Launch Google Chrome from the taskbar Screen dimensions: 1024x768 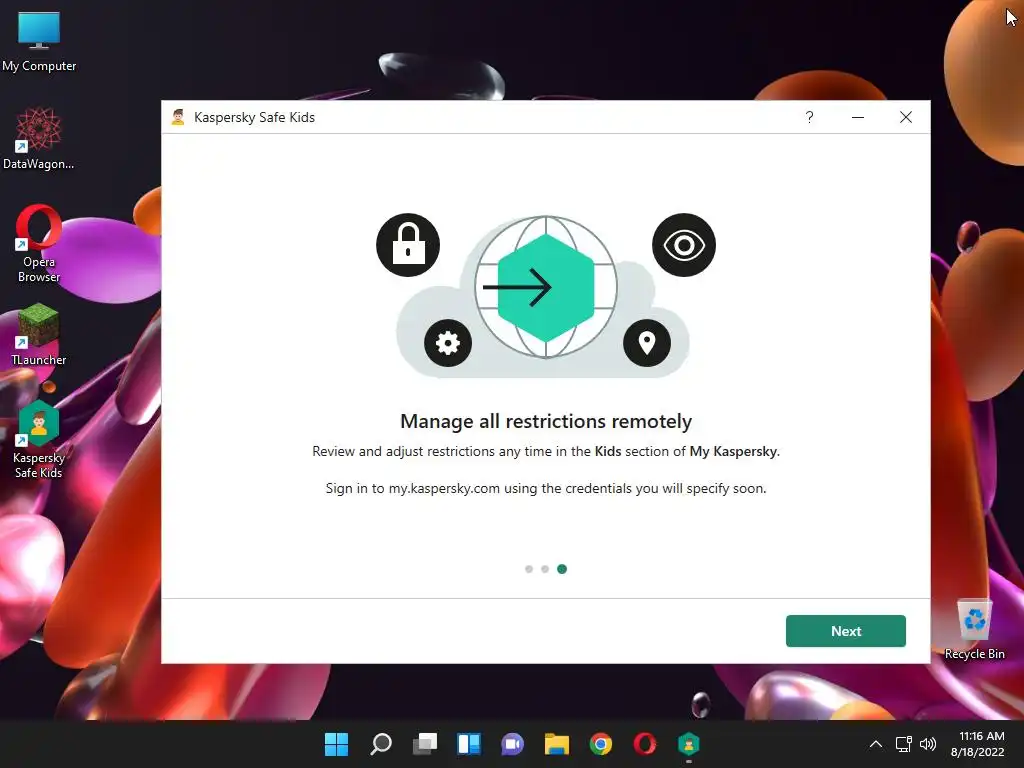(x=601, y=744)
